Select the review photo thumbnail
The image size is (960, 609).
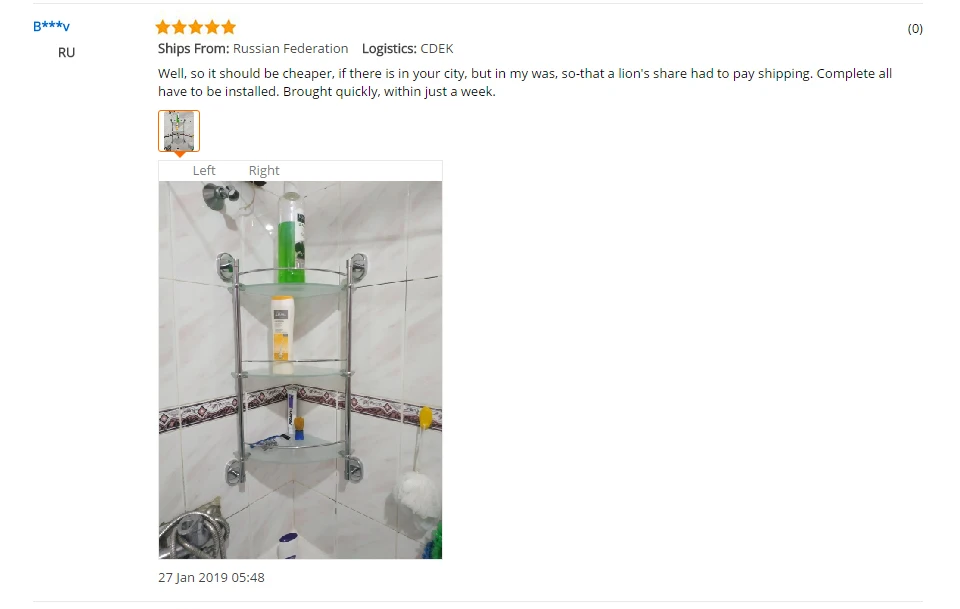(179, 131)
